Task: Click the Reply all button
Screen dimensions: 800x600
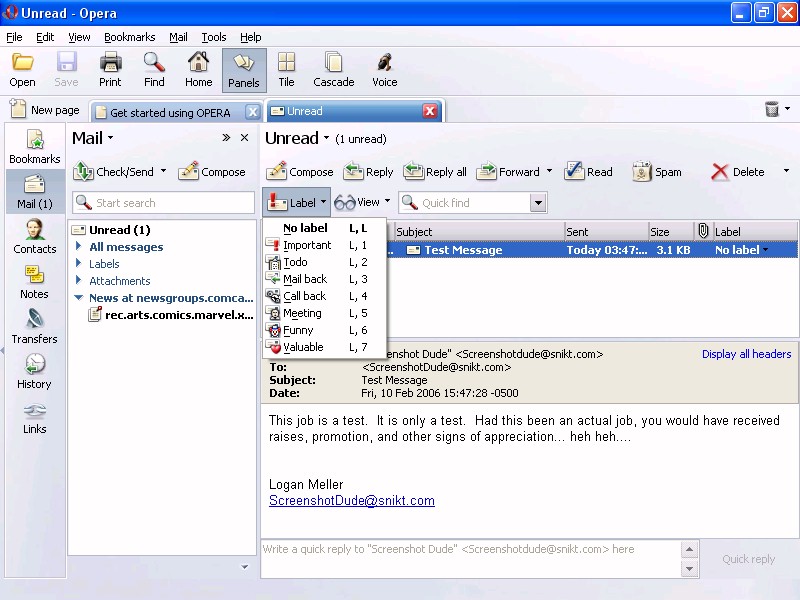Action: click(x=435, y=172)
